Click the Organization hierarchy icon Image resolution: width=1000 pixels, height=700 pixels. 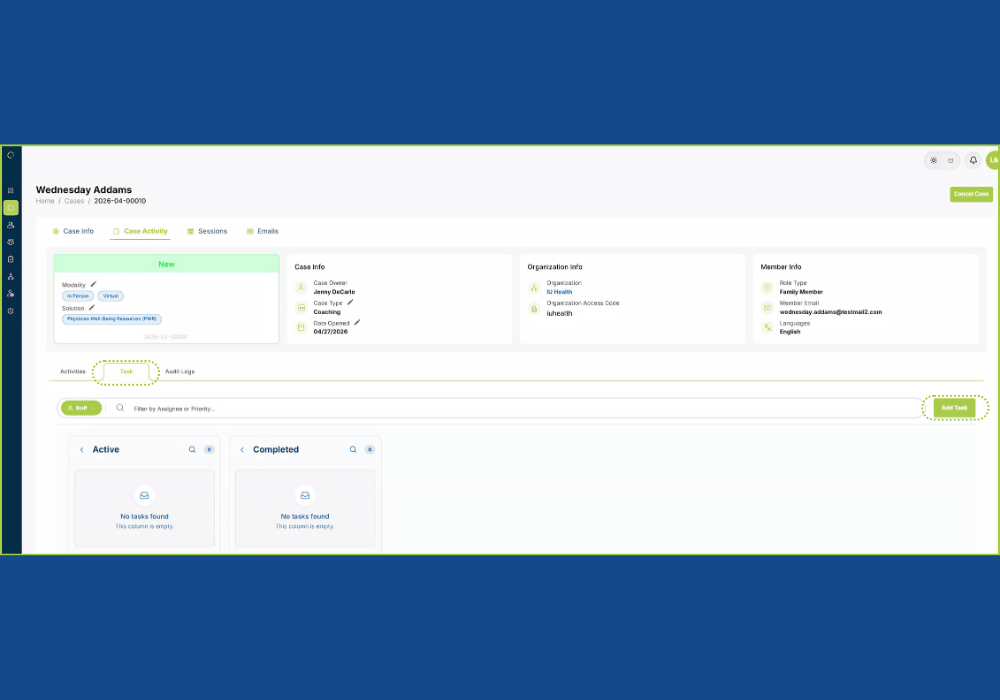tap(534, 288)
